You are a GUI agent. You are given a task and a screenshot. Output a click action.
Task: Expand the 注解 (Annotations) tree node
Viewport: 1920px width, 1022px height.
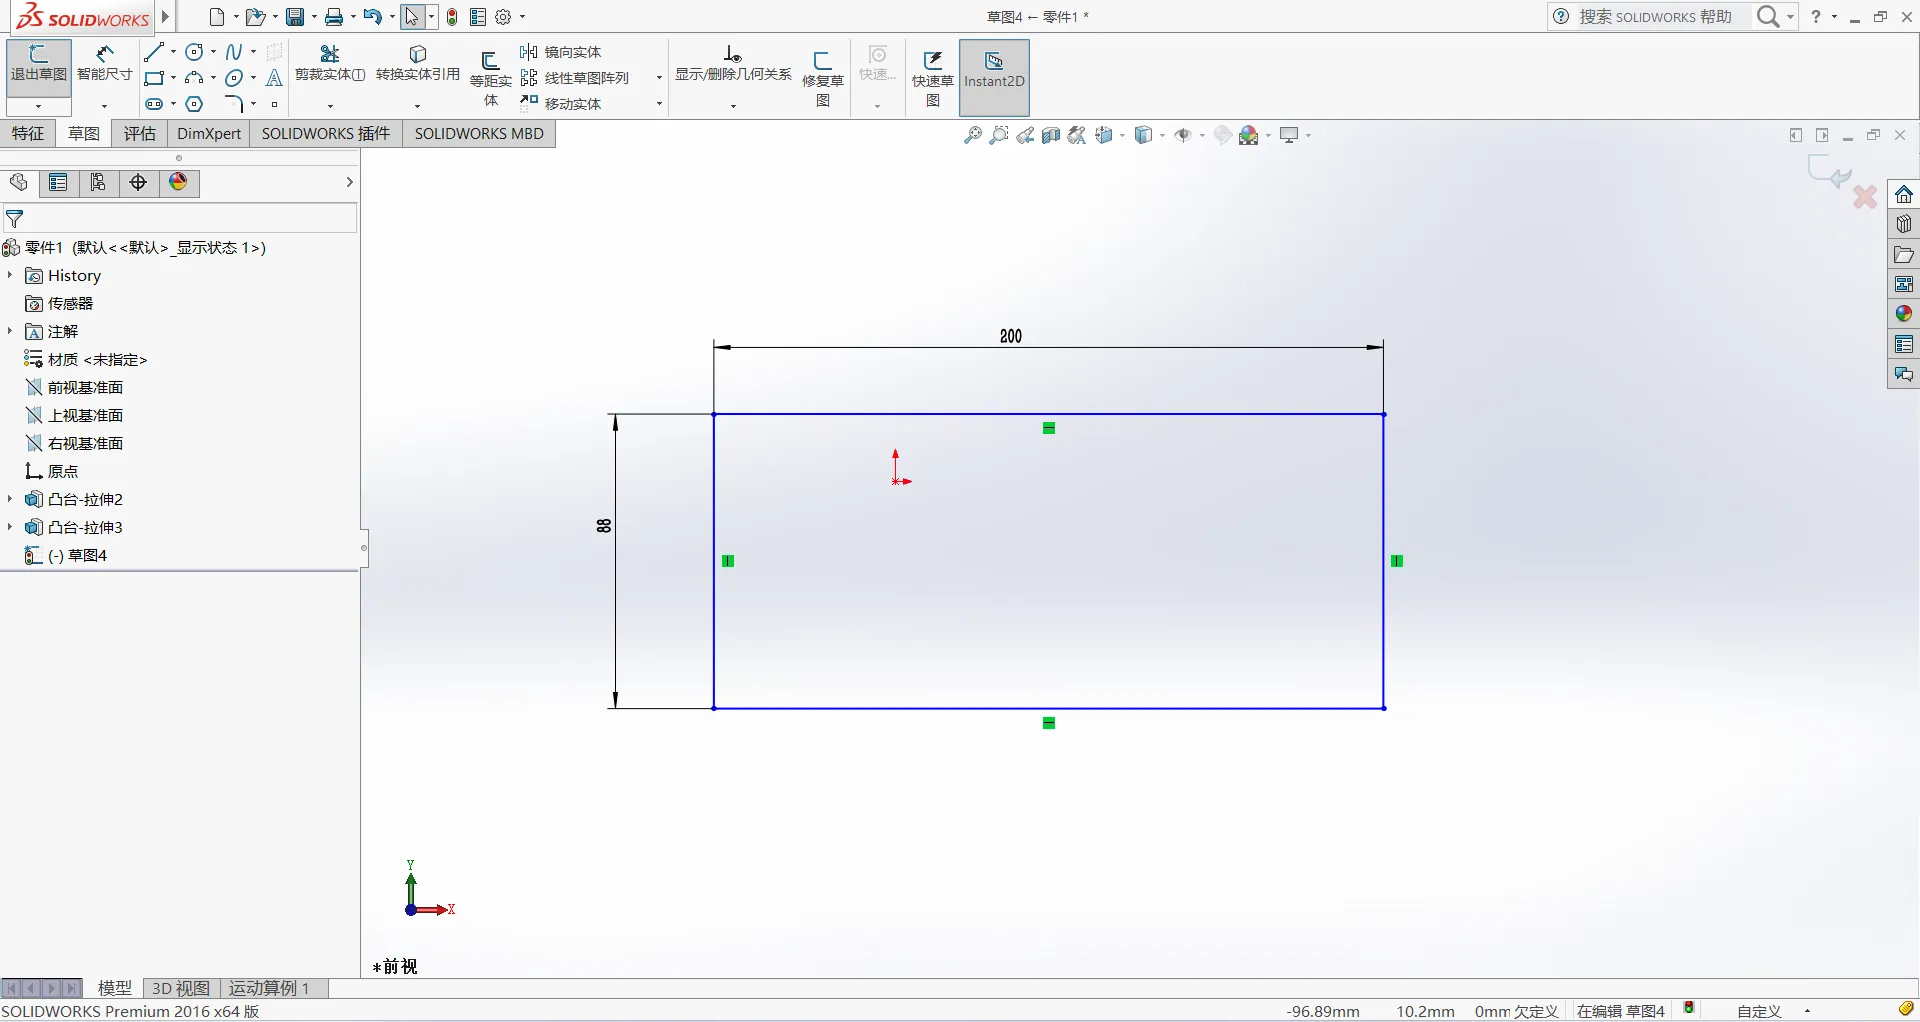10,331
